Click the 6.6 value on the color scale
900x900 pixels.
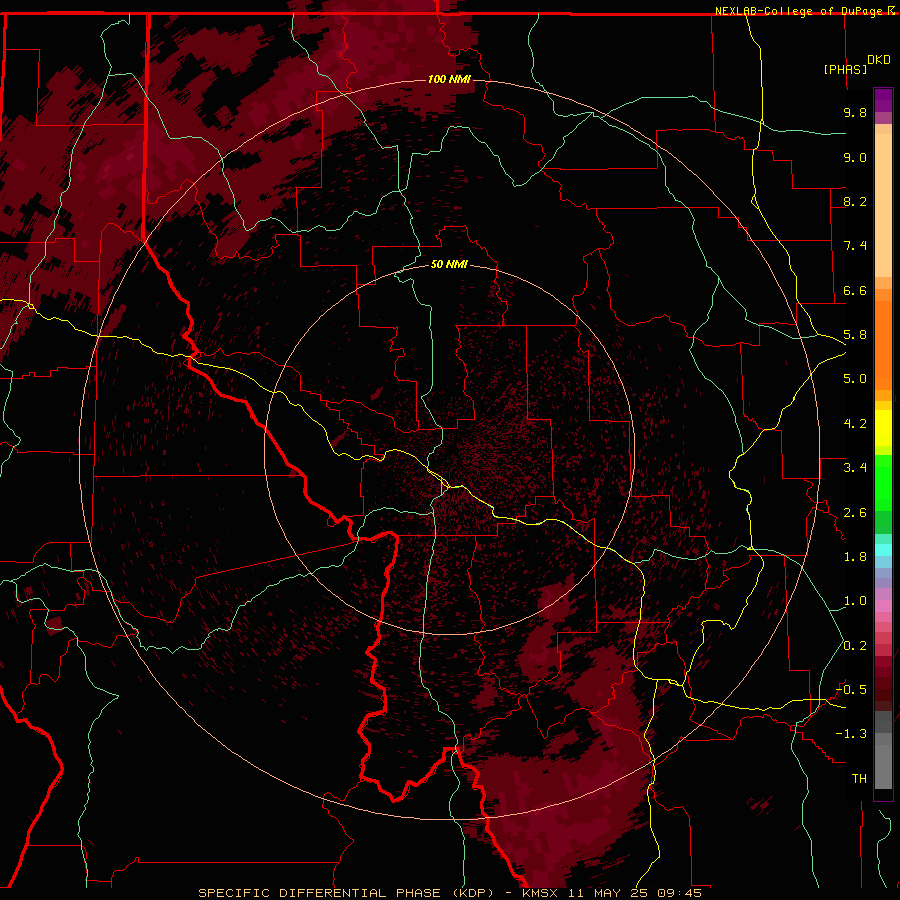855,290
